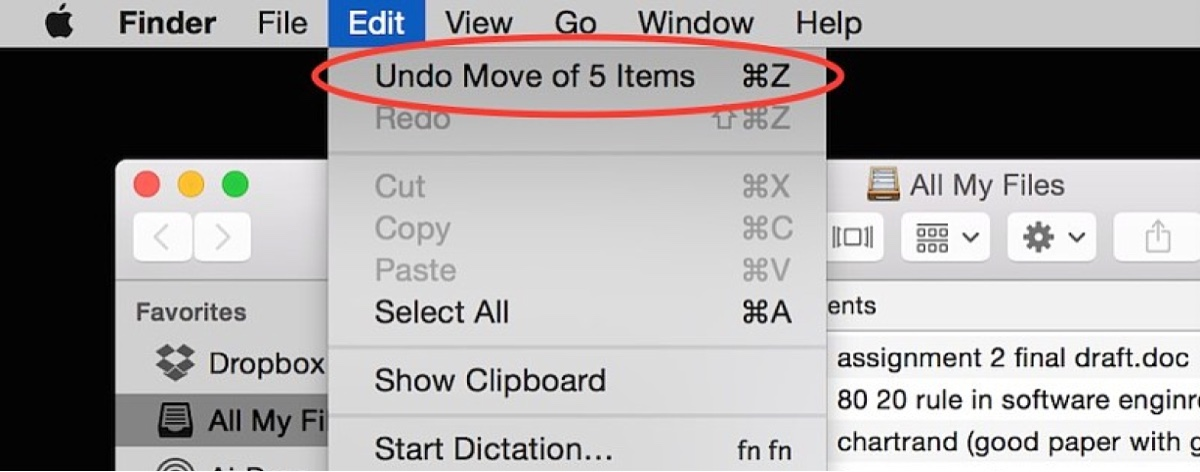The width and height of the screenshot is (1200, 472).
Task: Open the View menu
Action: click(x=479, y=22)
